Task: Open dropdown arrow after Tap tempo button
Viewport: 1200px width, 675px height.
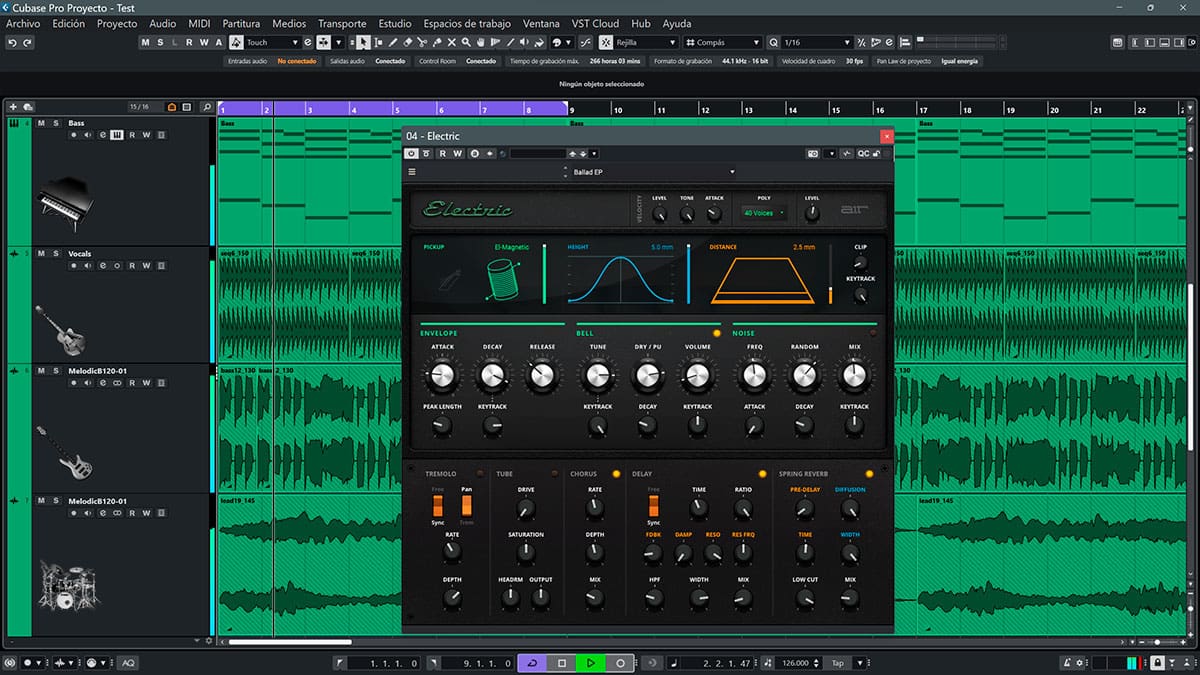Action: coord(862,663)
